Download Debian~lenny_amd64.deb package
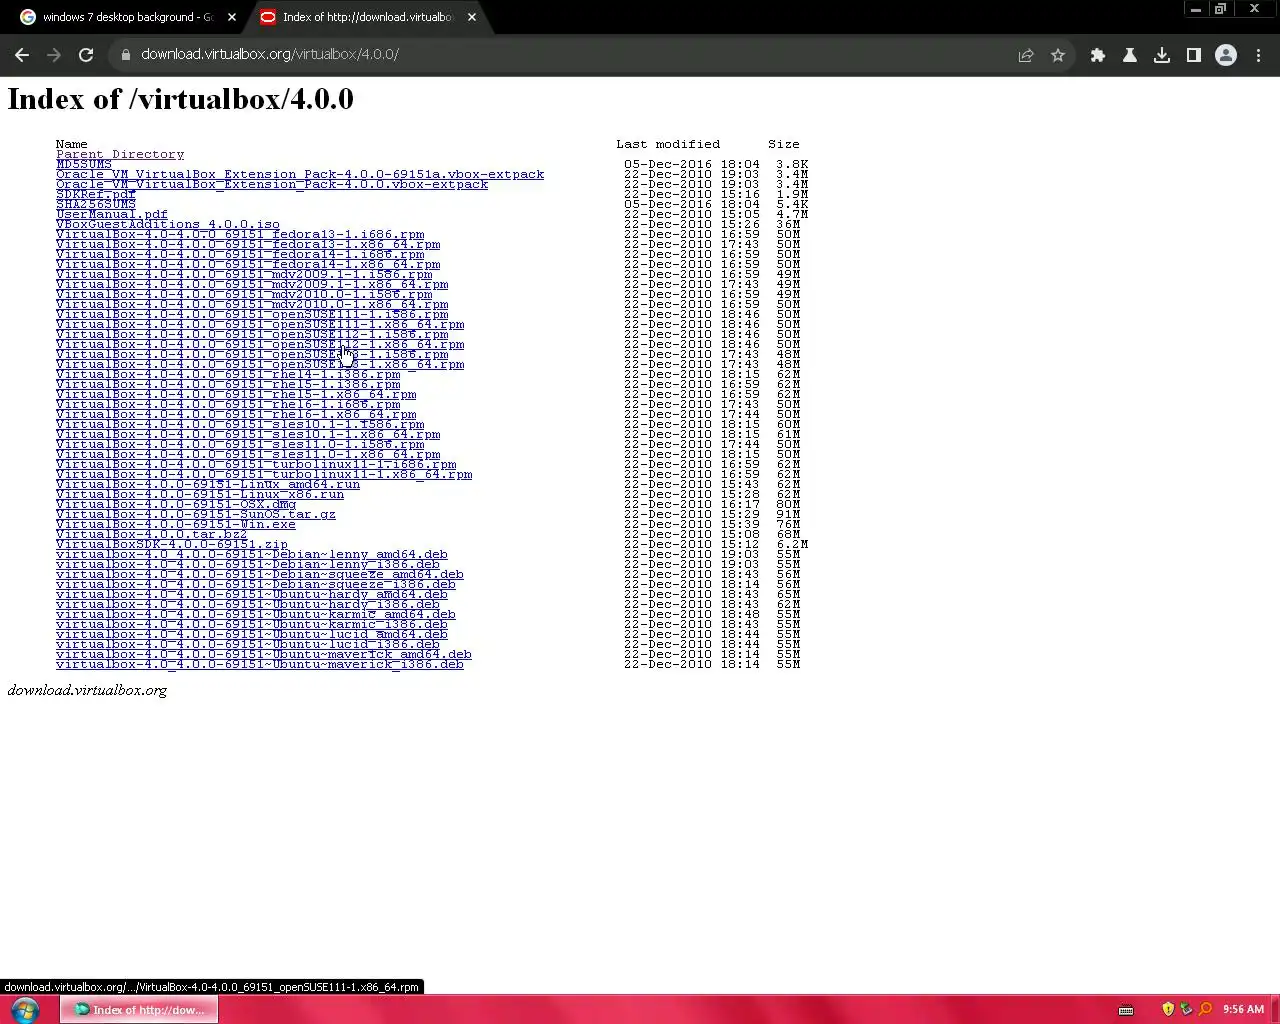Image resolution: width=1280 pixels, height=1024 pixels. 252,554
